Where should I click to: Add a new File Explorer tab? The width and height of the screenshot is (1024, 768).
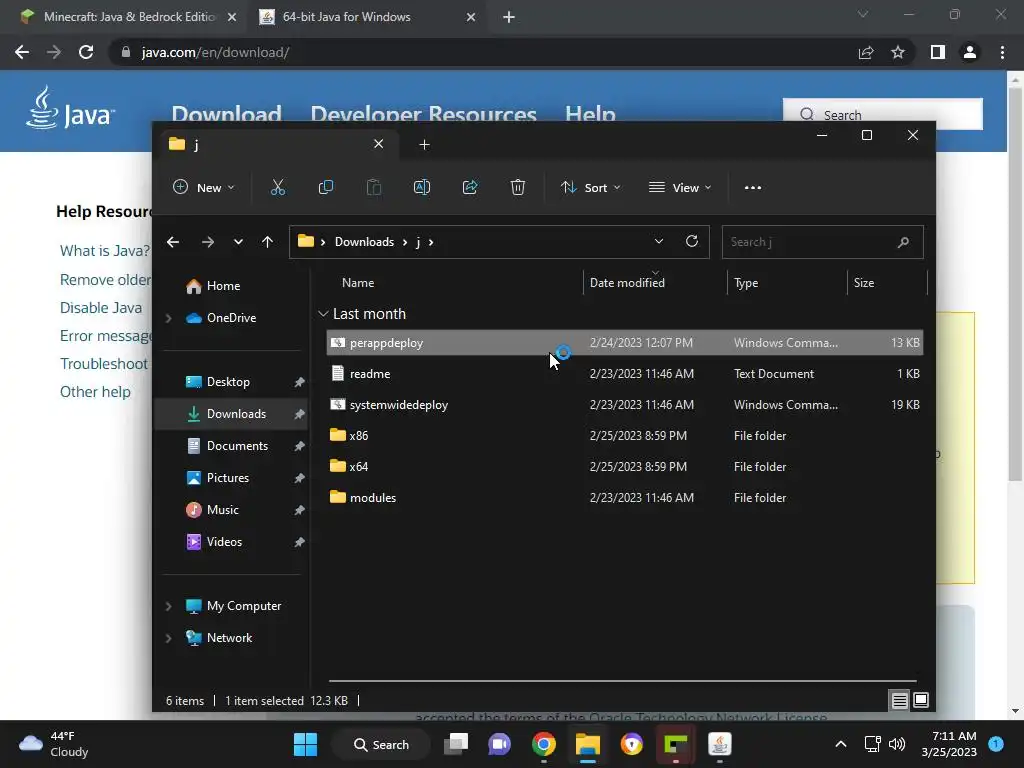pyautogui.click(x=424, y=144)
